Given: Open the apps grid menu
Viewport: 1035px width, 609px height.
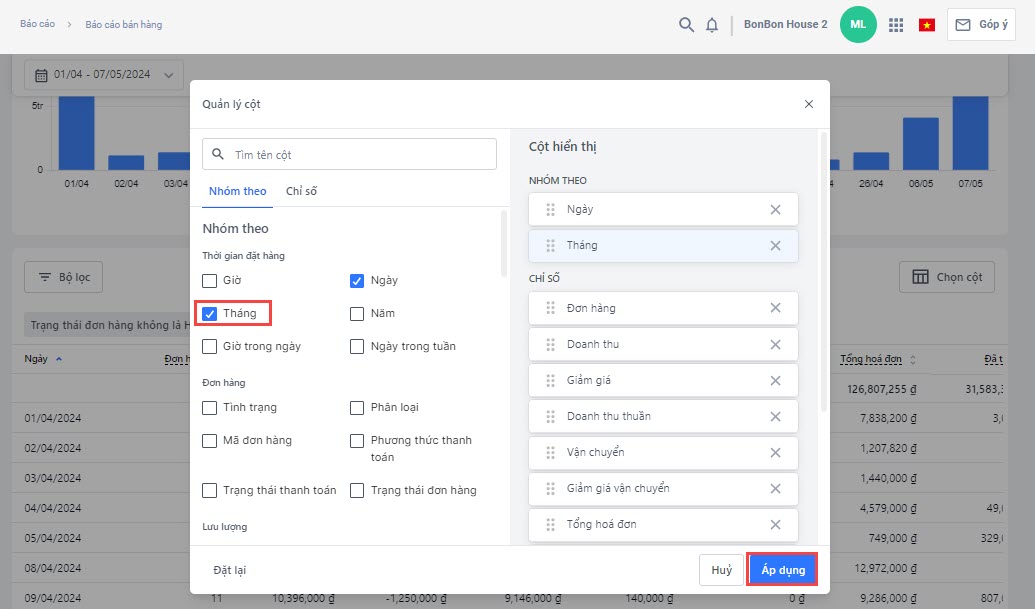Looking at the screenshot, I should tap(896, 25).
